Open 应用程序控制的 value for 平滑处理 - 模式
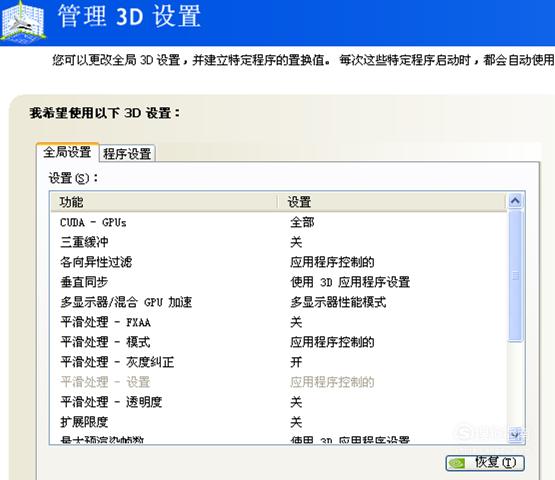The width and height of the screenshot is (555, 480). click(x=332, y=342)
